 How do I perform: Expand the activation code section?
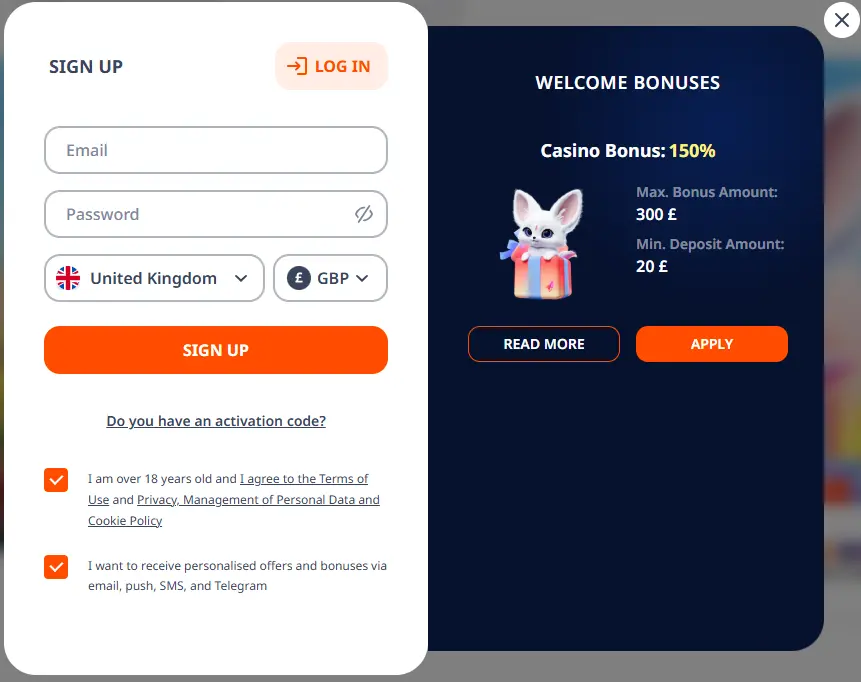[215, 420]
